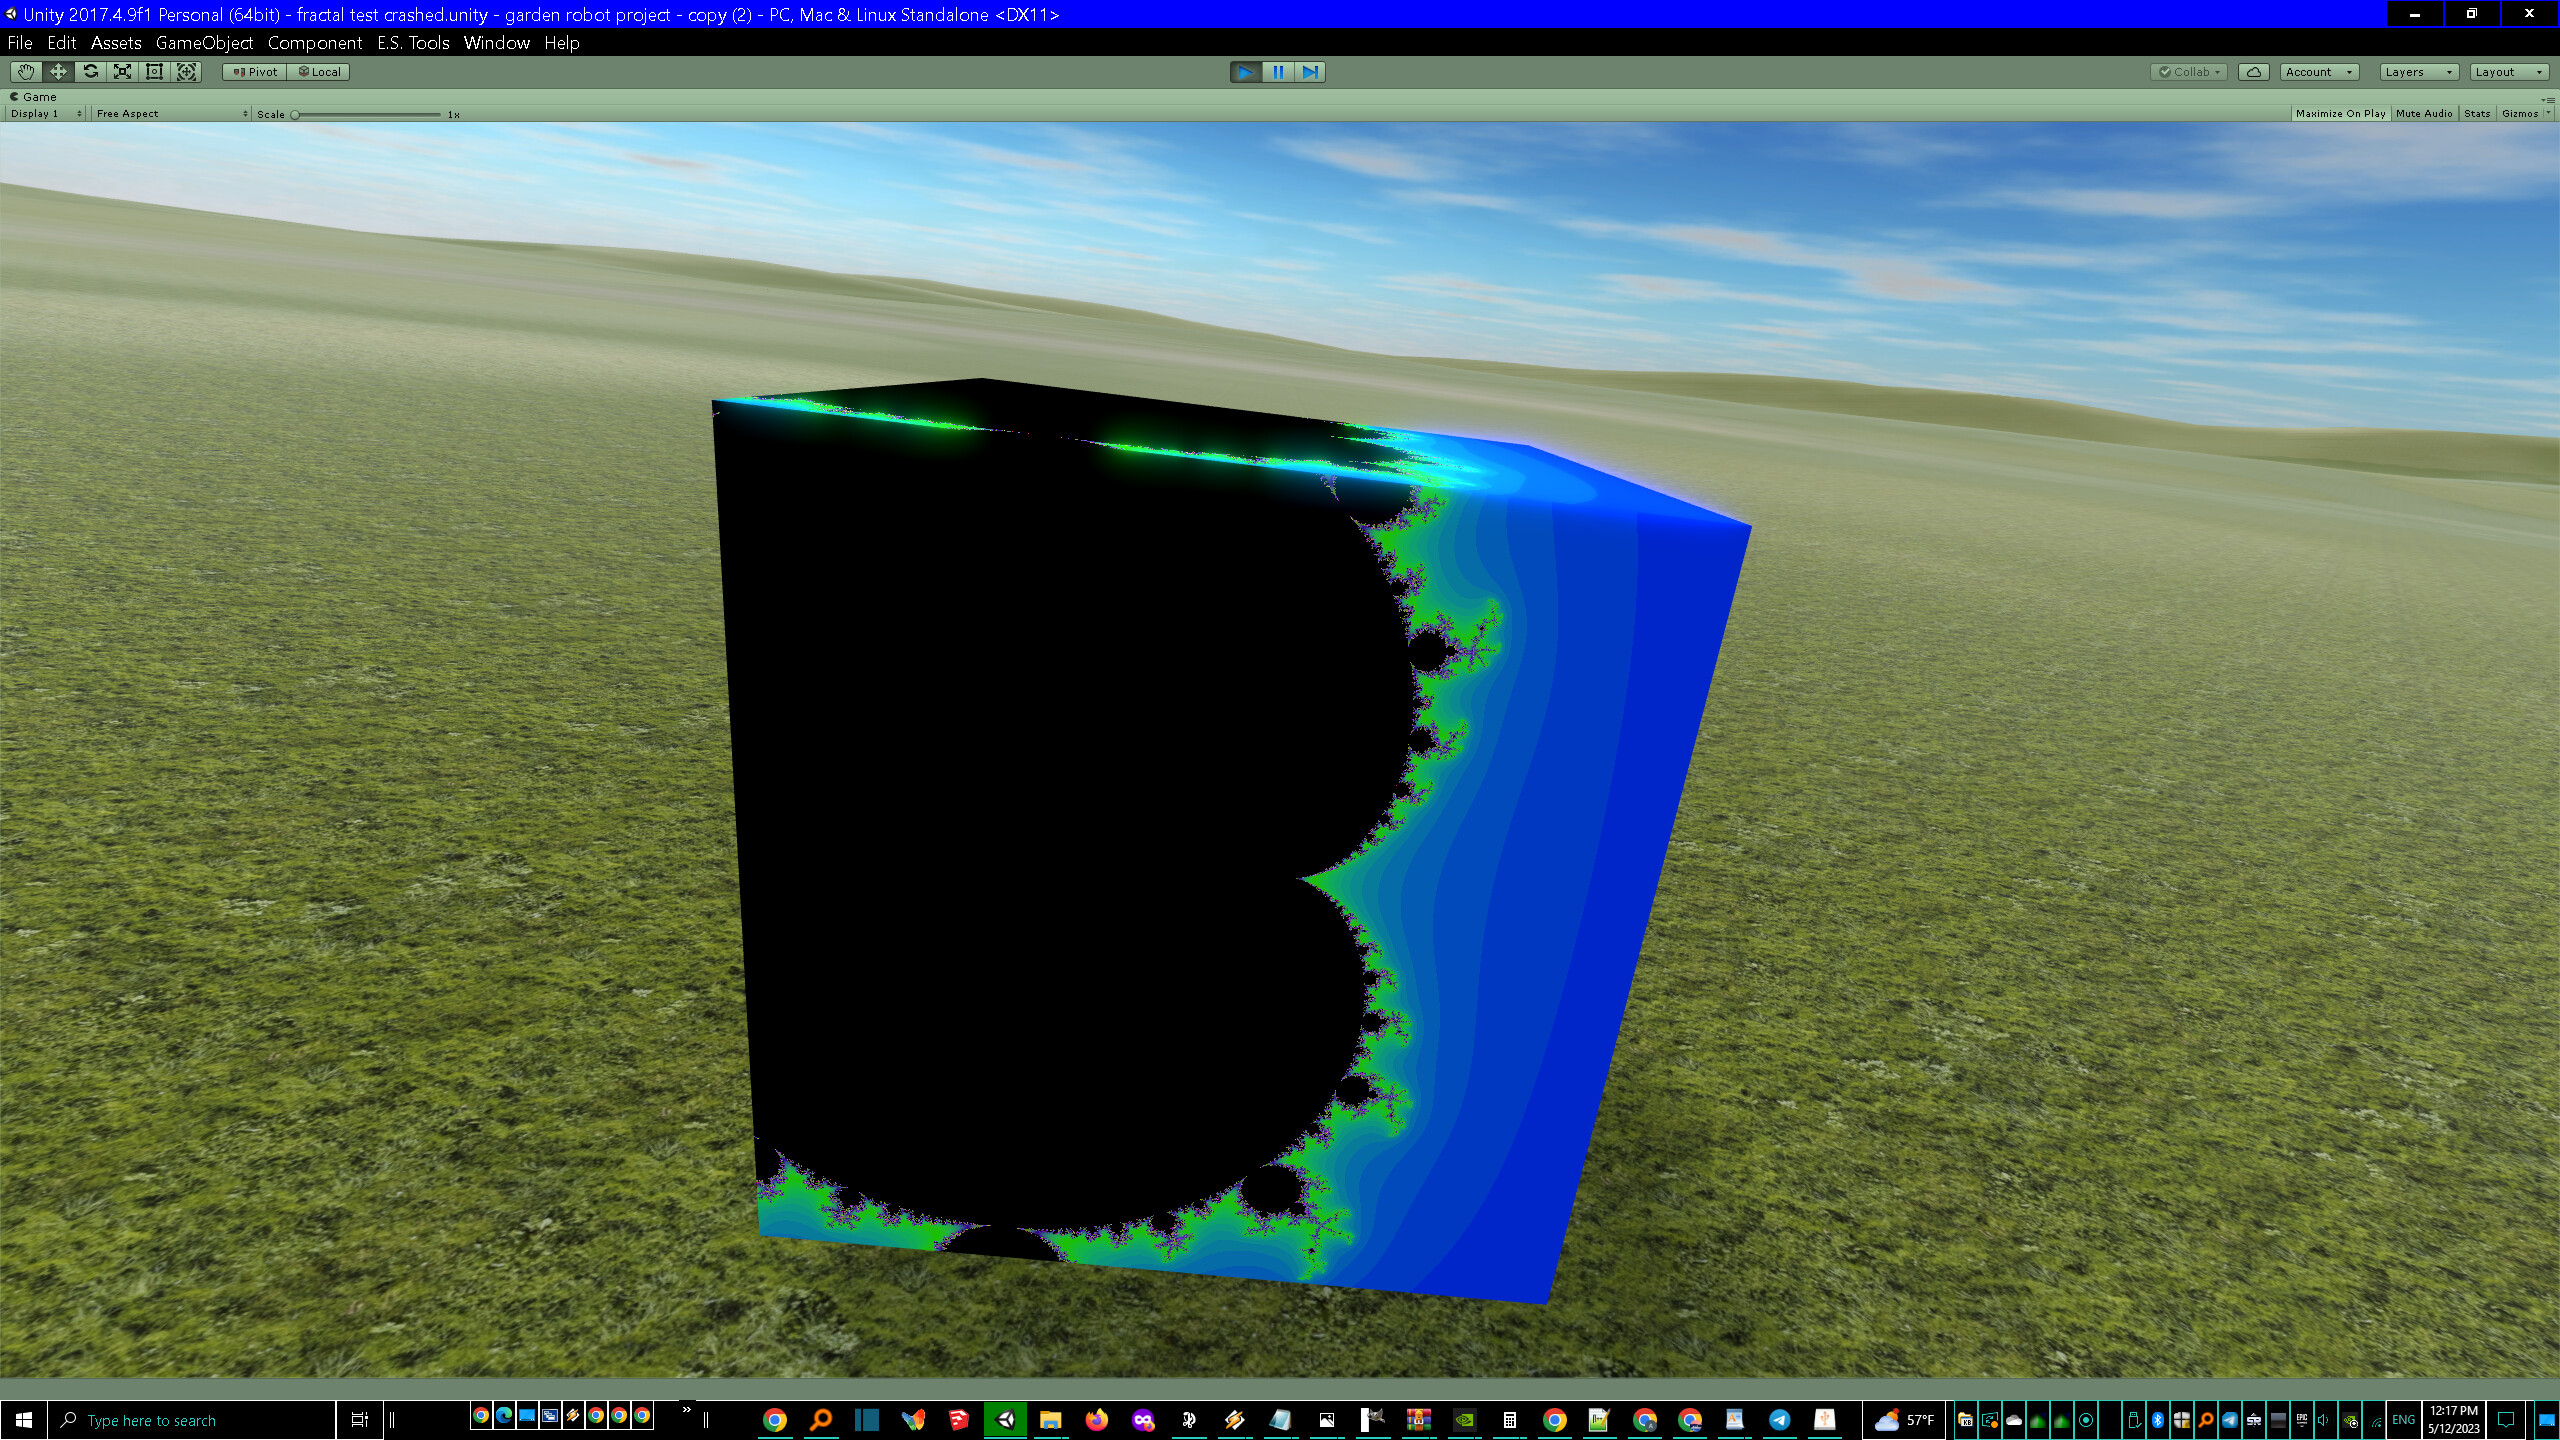Image resolution: width=2560 pixels, height=1440 pixels.
Task: Enable Maximize On Play
Action: point(2340,113)
